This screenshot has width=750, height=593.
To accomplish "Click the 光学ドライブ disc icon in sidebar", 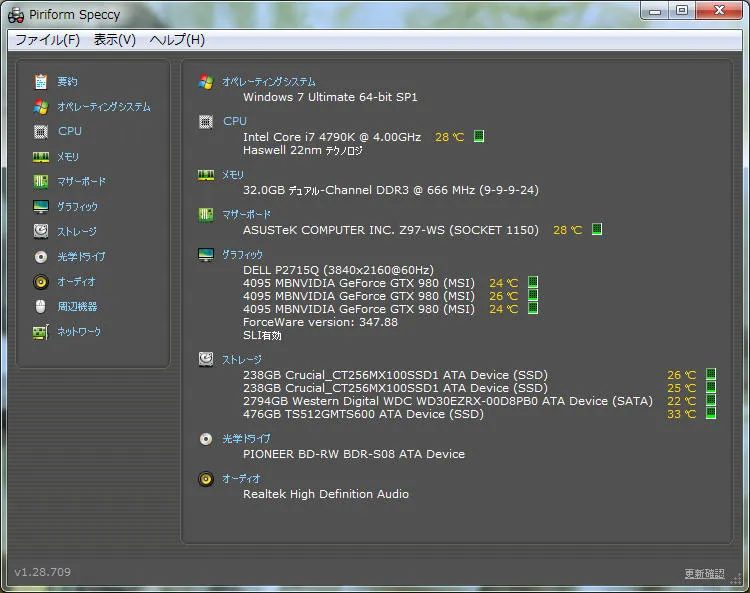I will coord(41,257).
